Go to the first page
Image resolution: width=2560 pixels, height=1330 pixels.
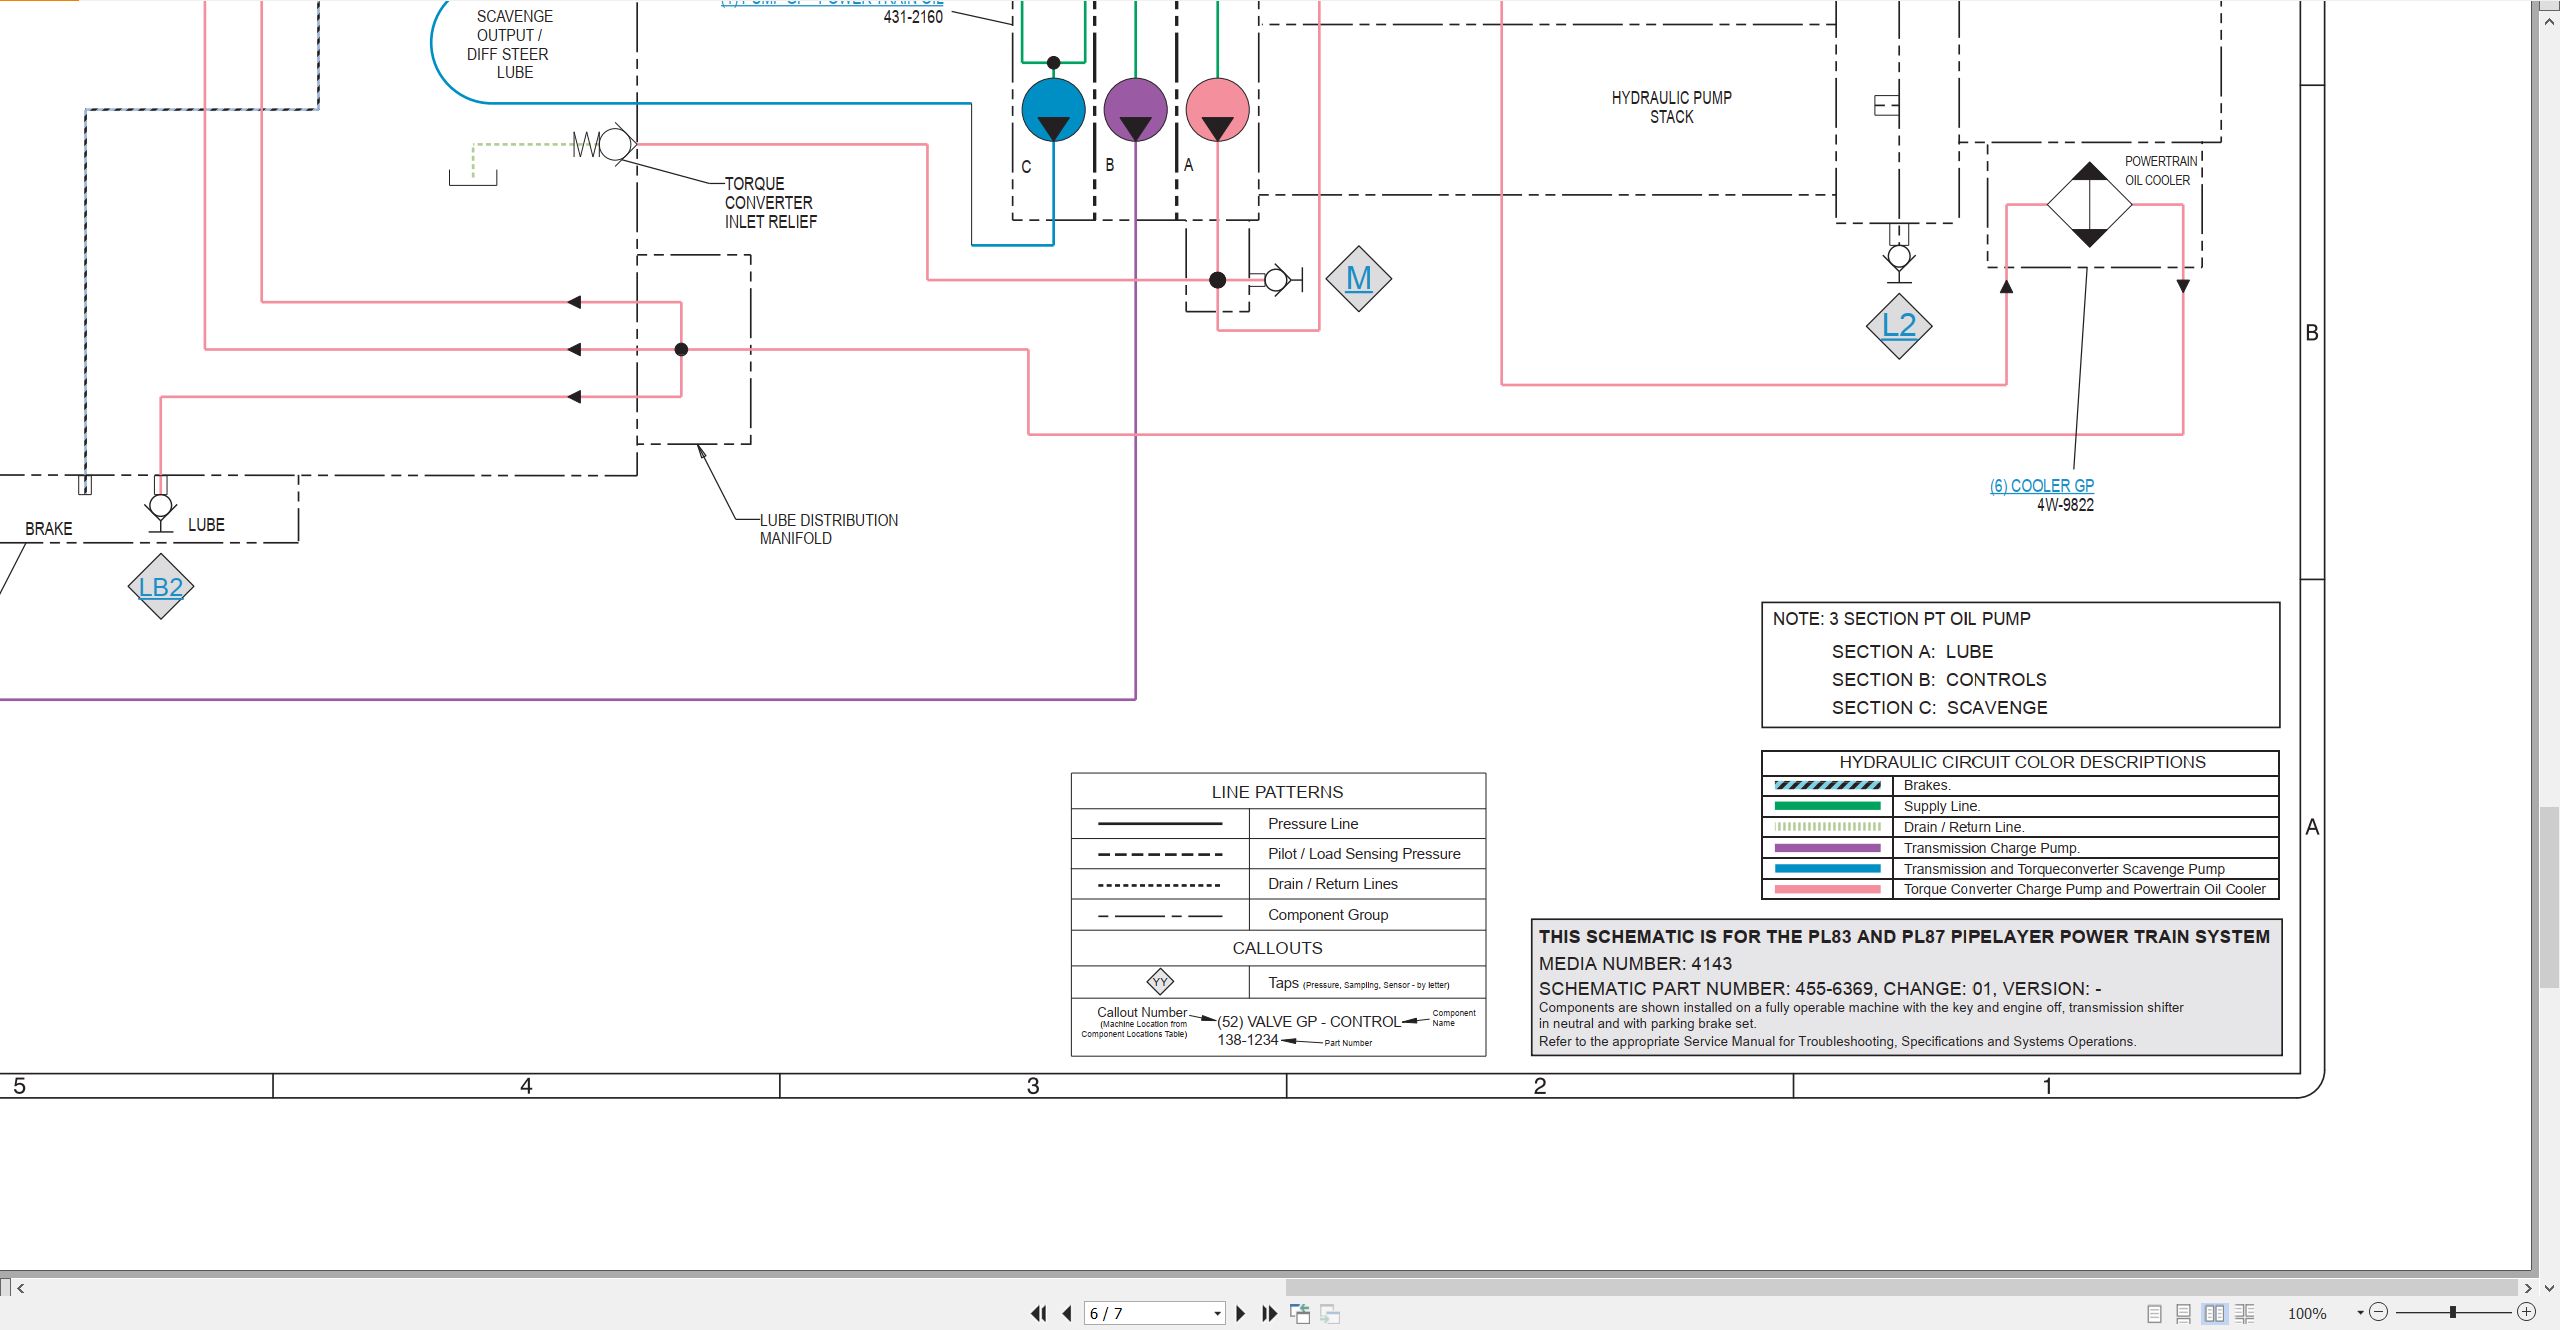[x=1039, y=1313]
